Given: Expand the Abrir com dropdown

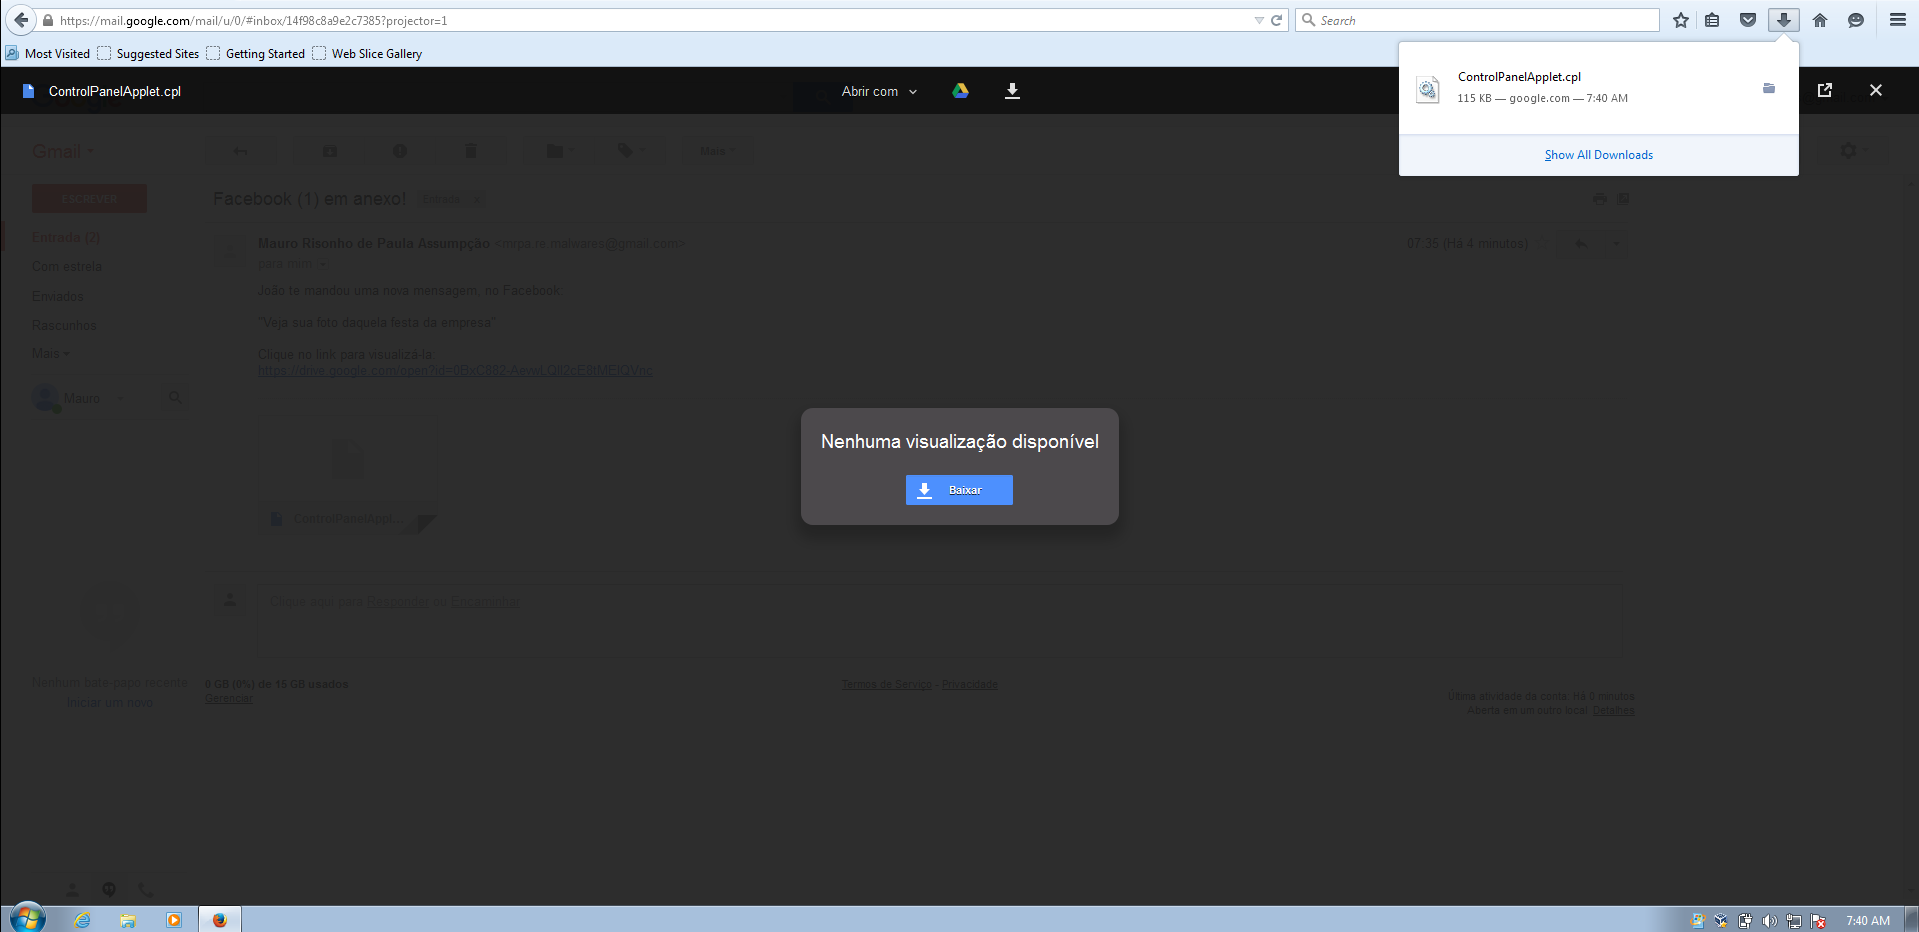Looking at the screenshot, I should (x=879, y=91).
